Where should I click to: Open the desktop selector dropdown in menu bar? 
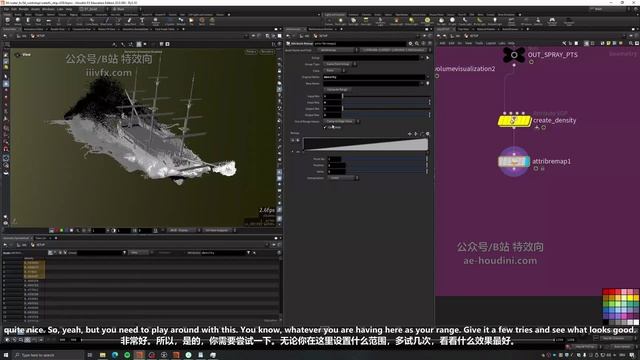click(x=93, y=9)
